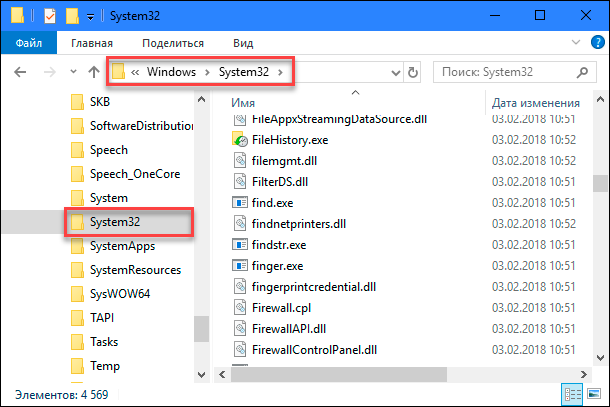Image resolution: width=610 pixels, height=407 pixels.
Task: Show hidden path parts via the double chevron
Action: pyautogui.click(x=135, y=72)
